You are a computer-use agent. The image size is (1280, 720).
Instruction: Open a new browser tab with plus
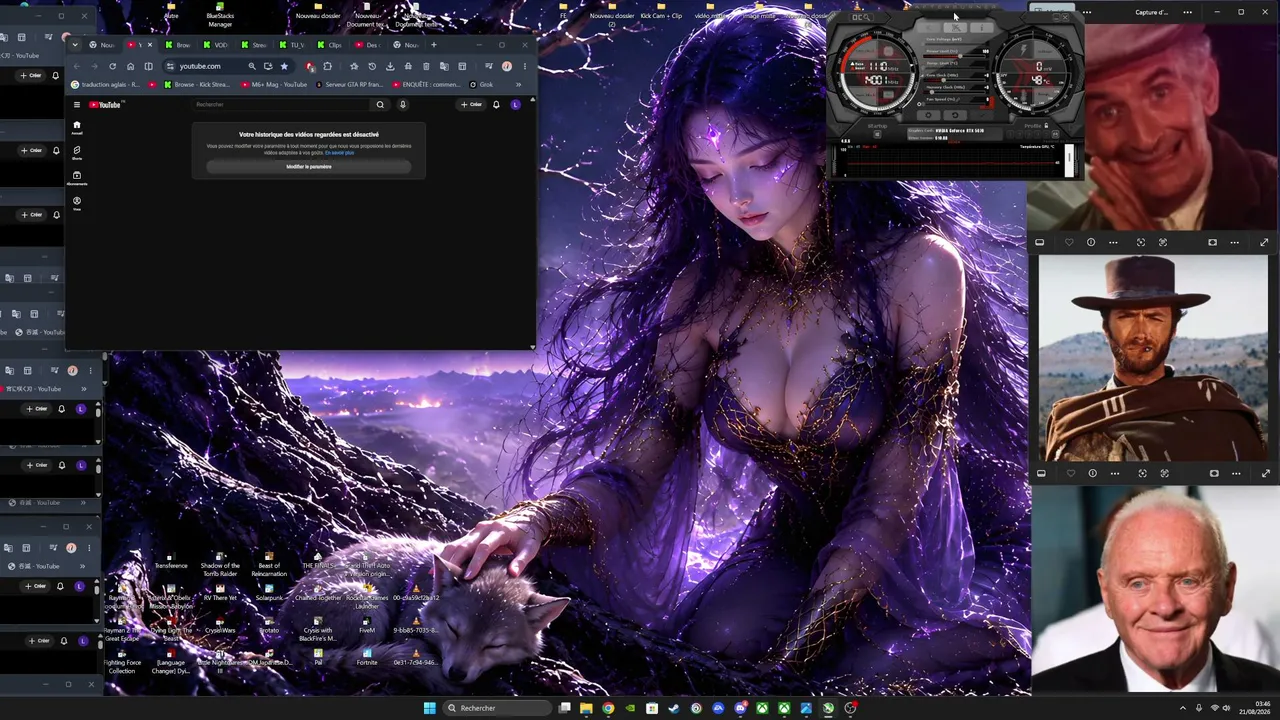434,45
